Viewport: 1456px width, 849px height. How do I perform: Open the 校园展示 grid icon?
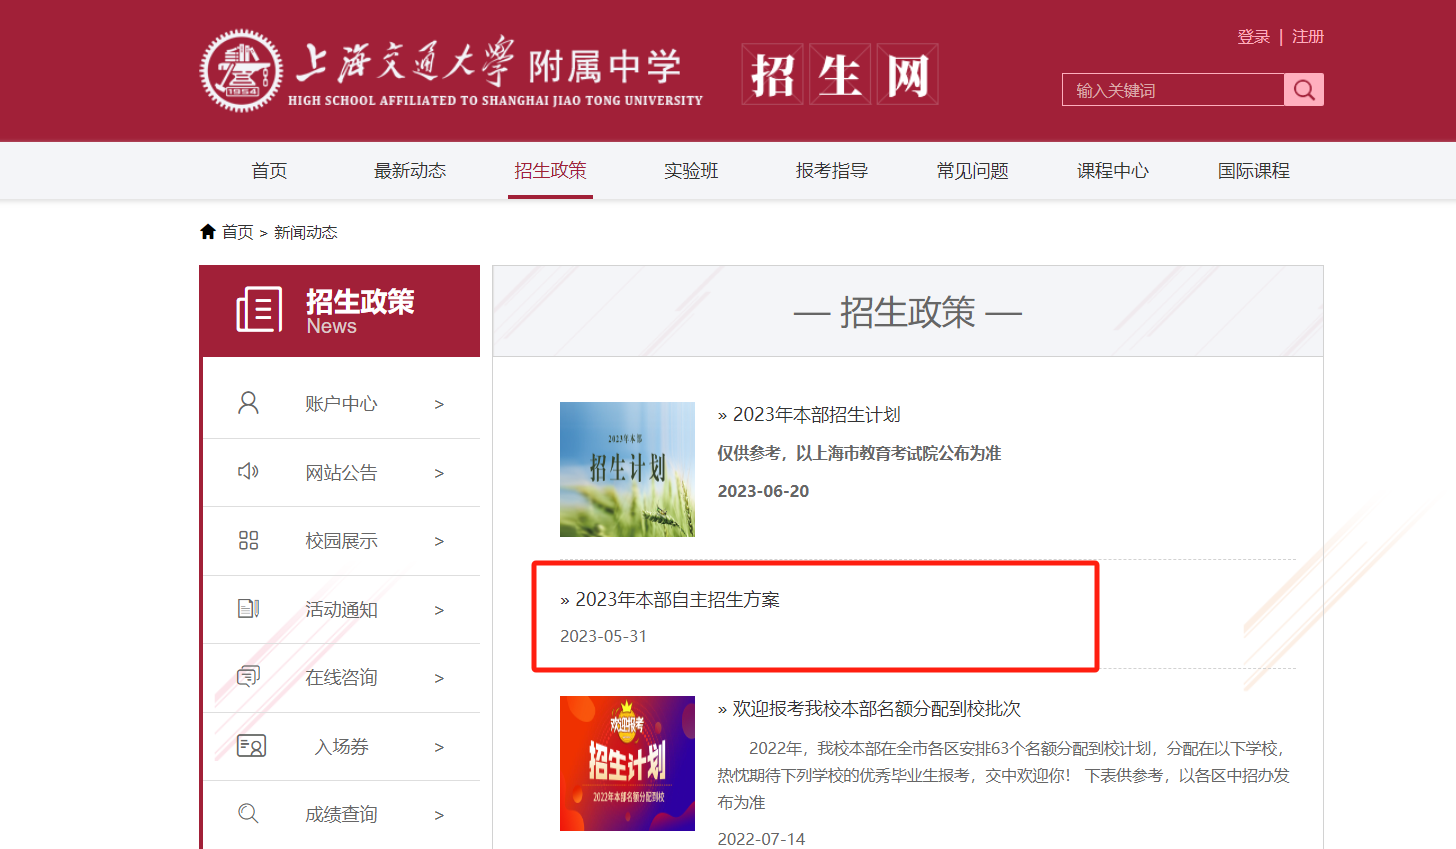(x=247, y=540)
